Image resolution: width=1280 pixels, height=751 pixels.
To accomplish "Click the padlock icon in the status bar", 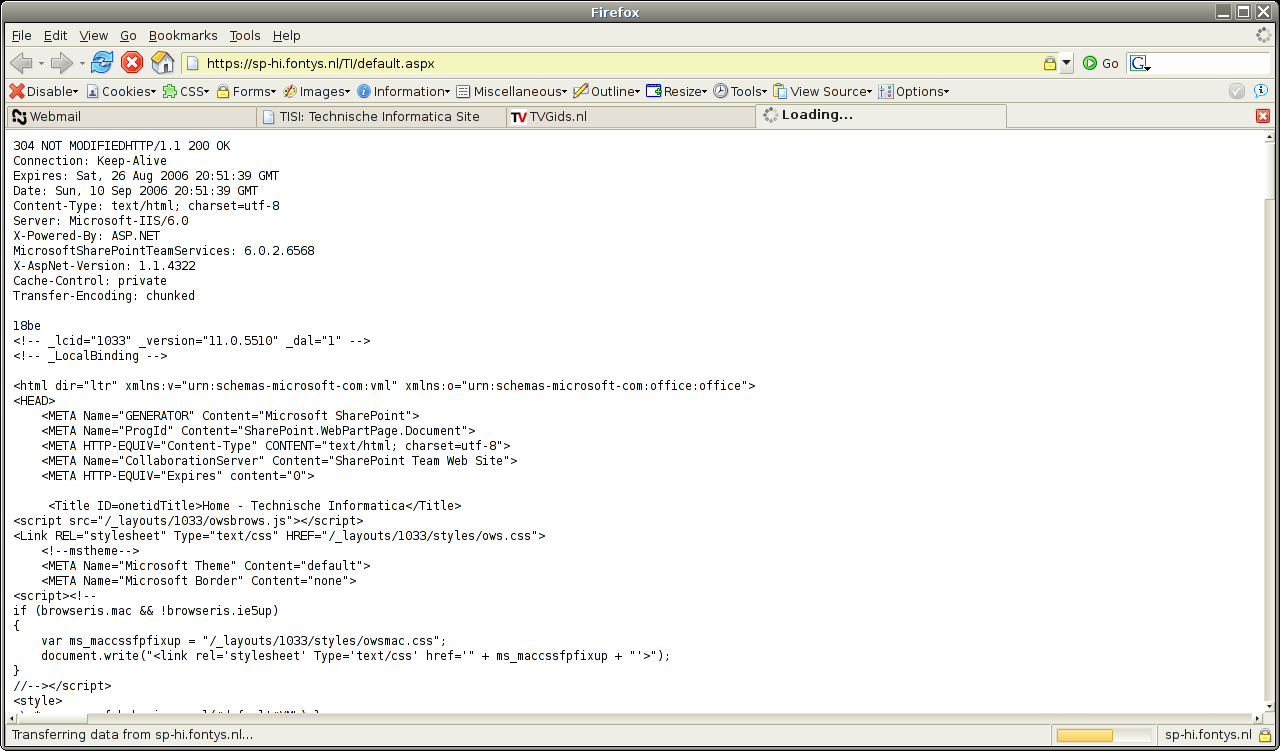I will click(1264, 735).
